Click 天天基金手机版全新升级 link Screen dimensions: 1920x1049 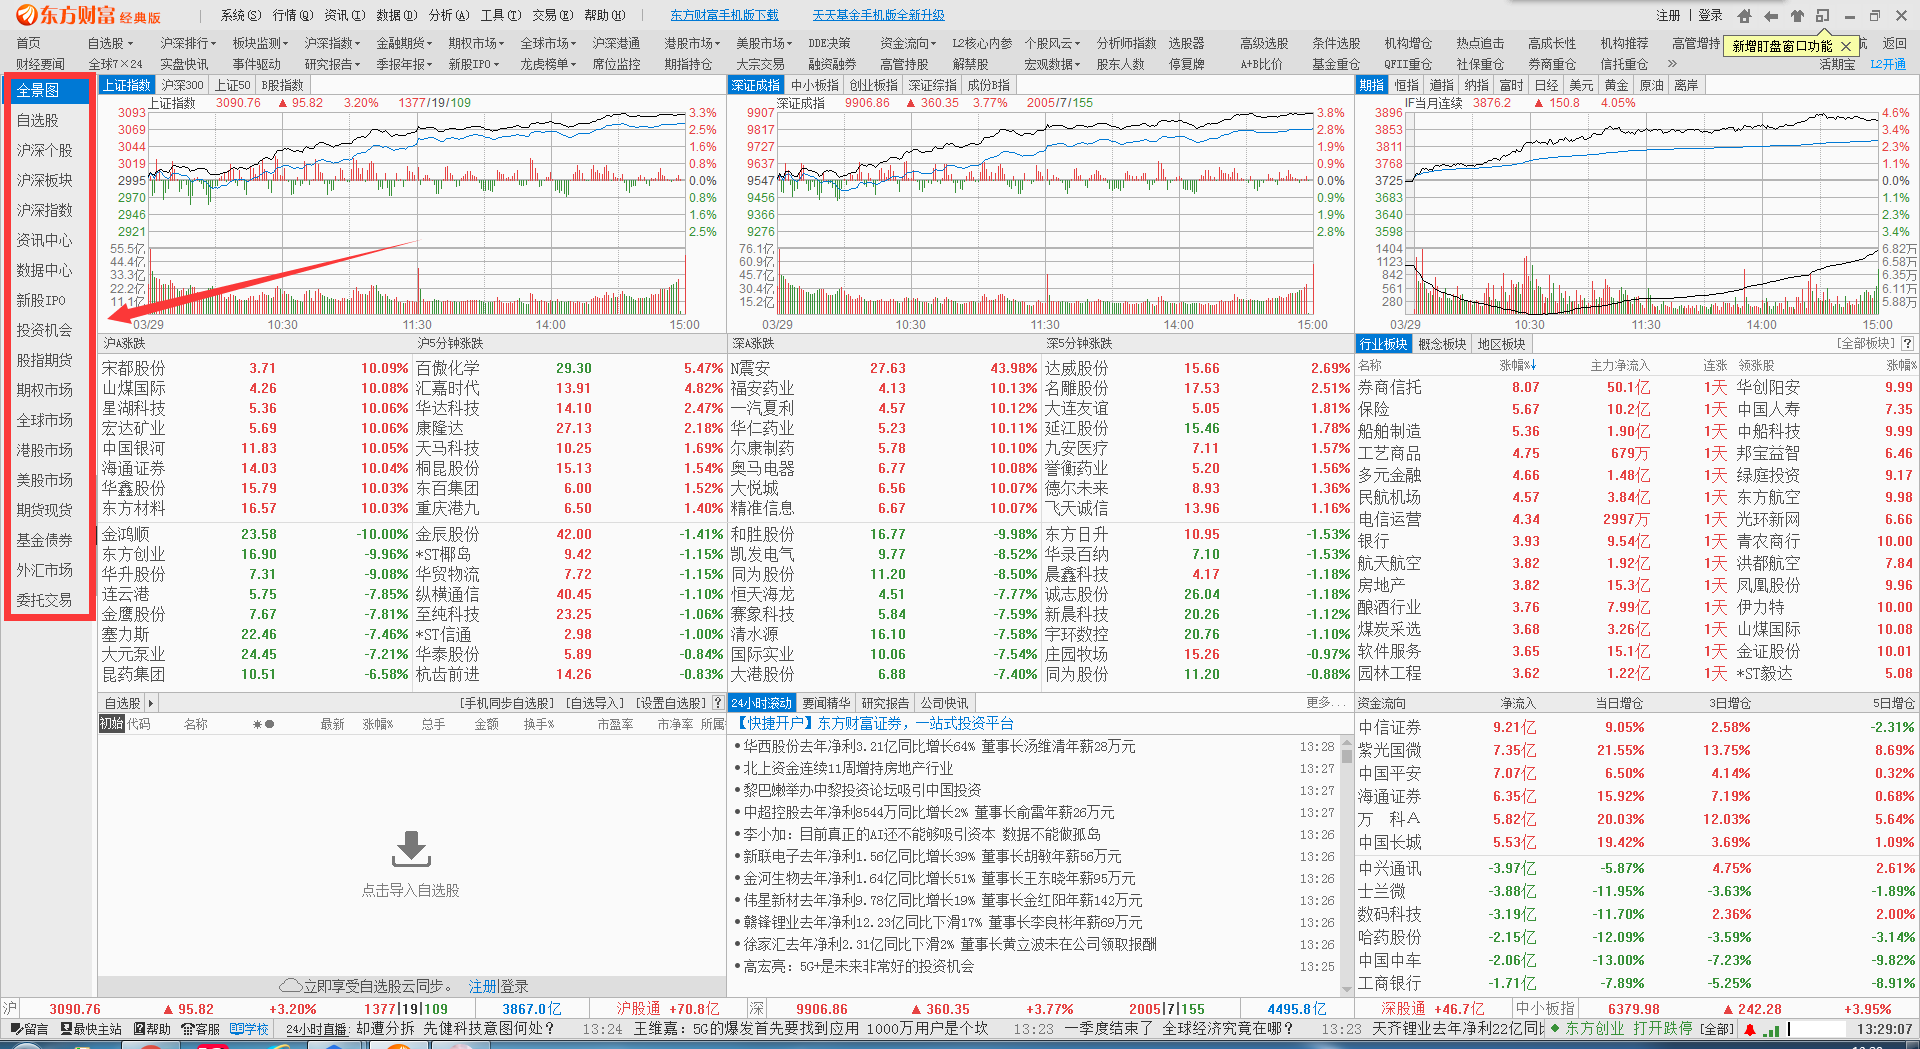[x=878, y=16]
